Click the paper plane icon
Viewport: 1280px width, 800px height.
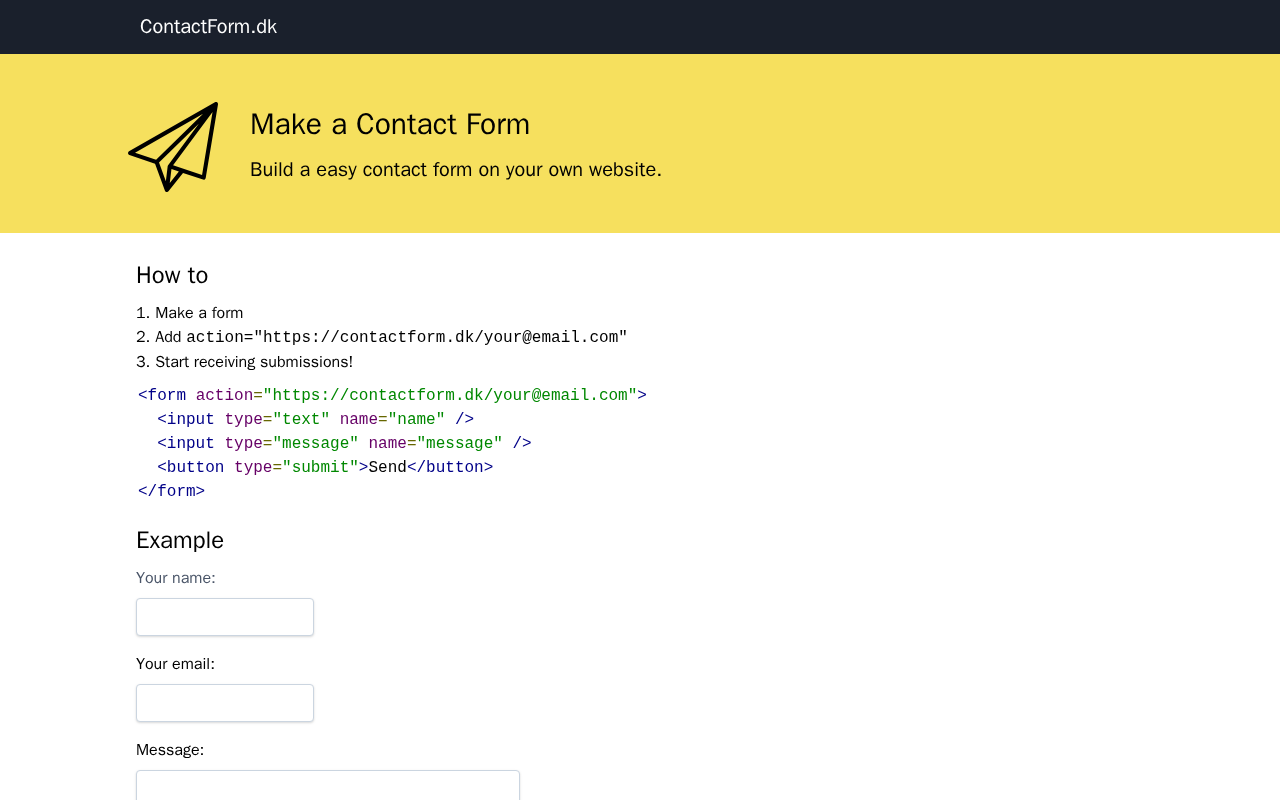tap(174, 146)
